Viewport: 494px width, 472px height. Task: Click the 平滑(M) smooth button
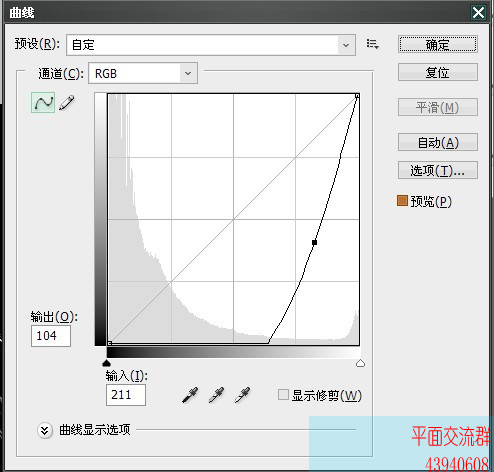pos(438,107)
